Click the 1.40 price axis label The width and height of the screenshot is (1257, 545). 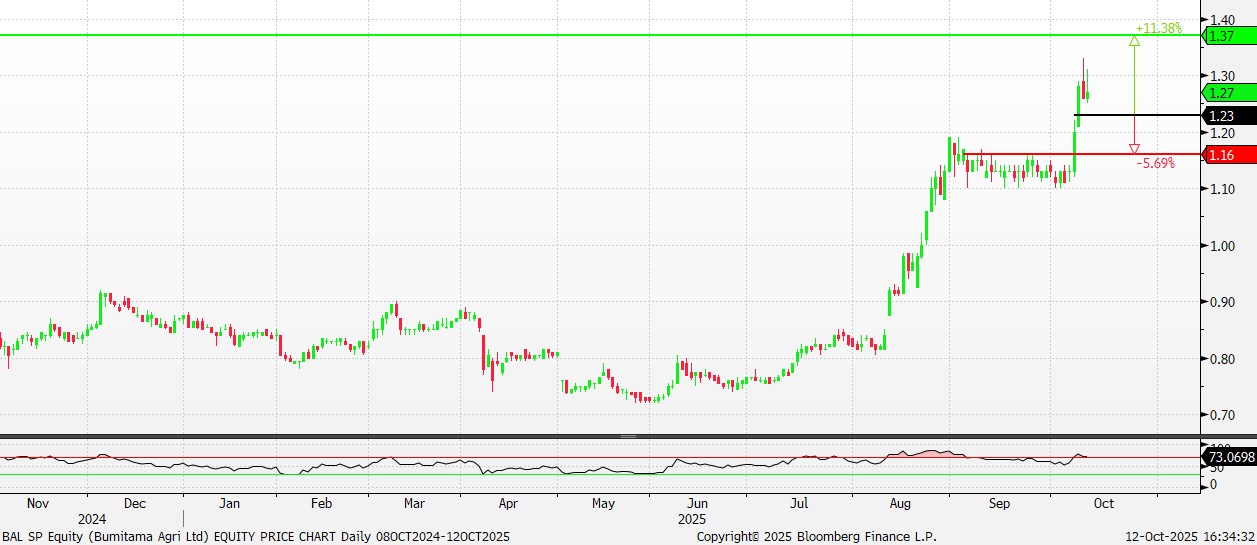pos(1222,19)
